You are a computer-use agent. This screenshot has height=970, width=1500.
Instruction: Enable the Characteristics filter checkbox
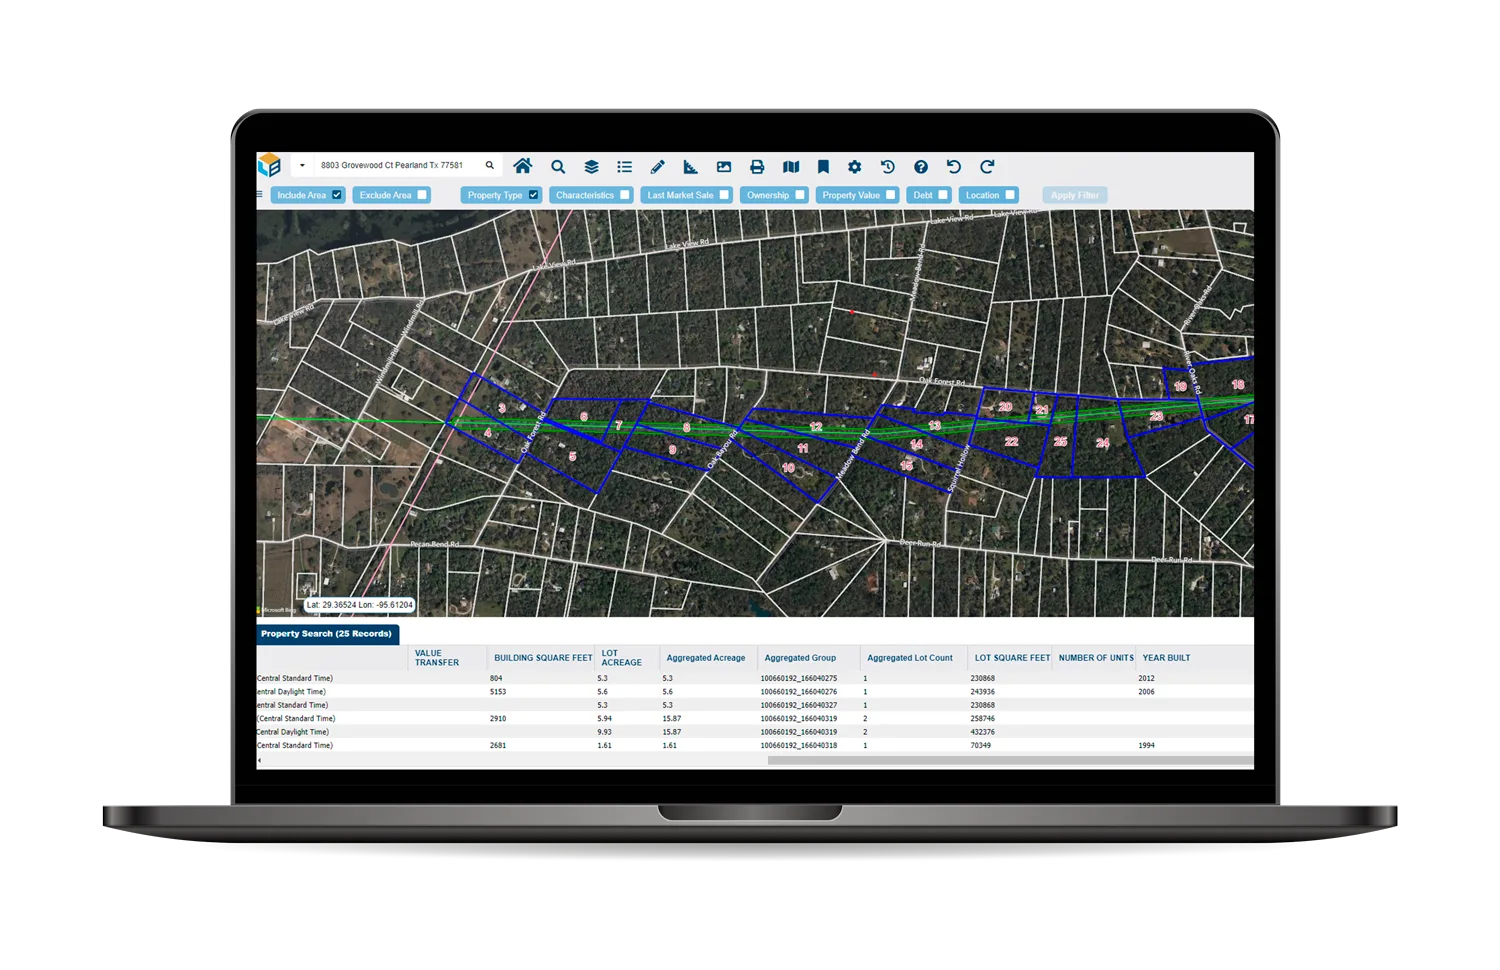[x=625, y=195]
